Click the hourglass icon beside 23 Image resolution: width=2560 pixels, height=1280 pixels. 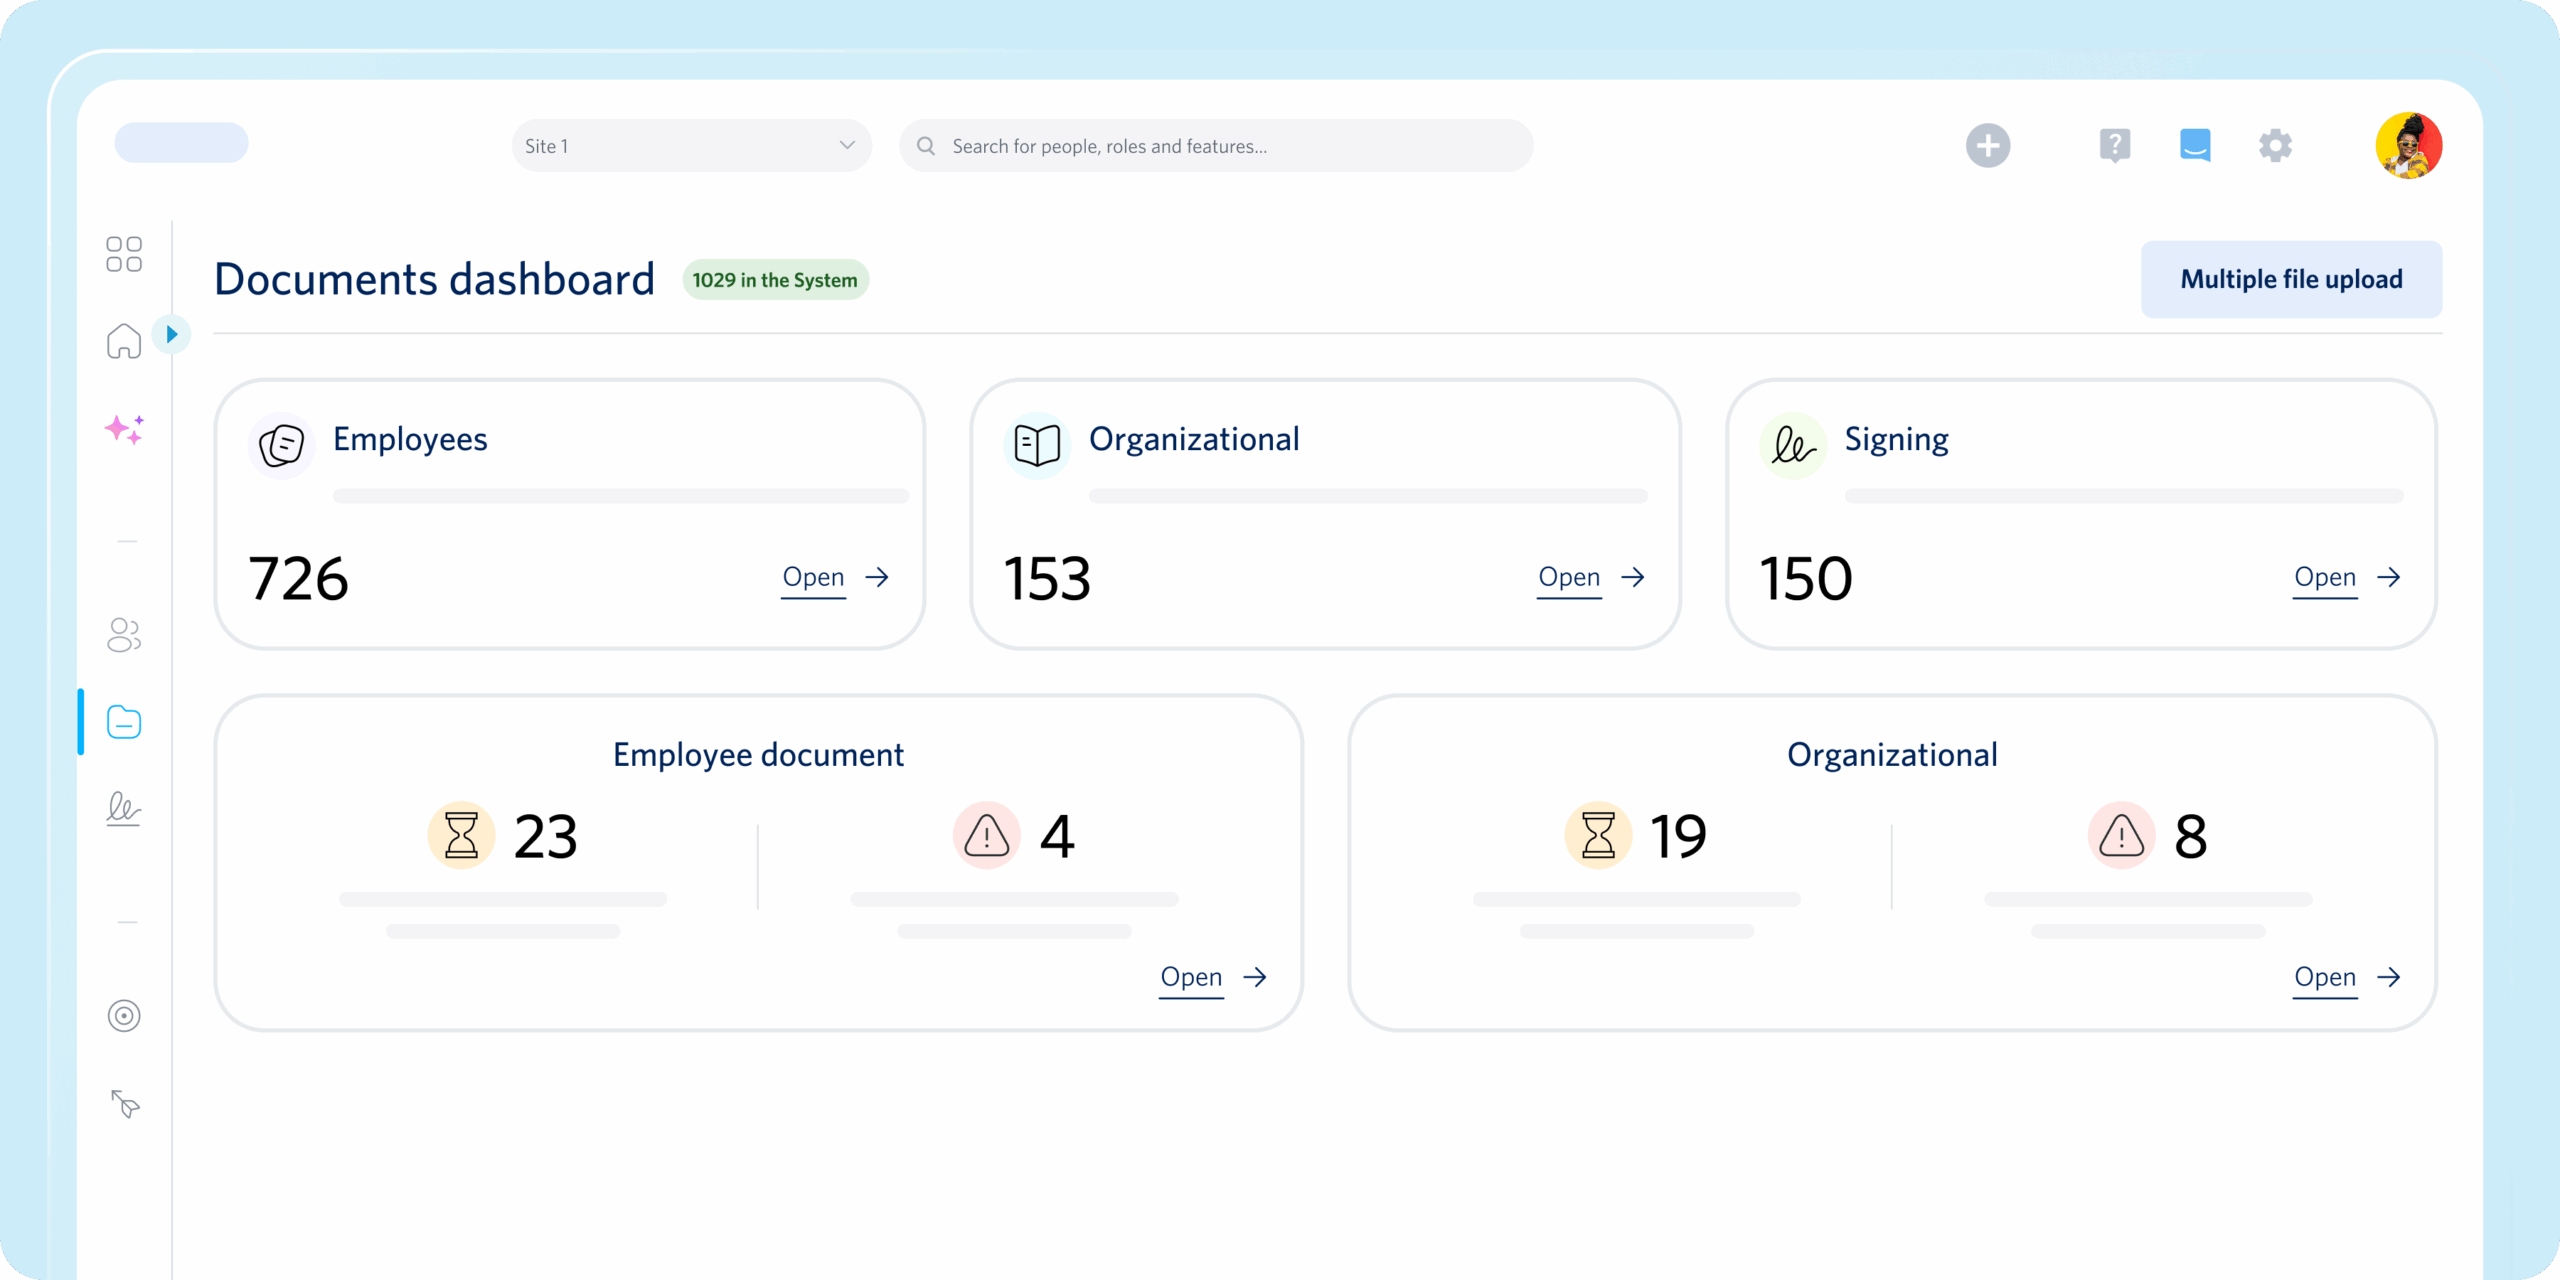click(x=461, y=835)
